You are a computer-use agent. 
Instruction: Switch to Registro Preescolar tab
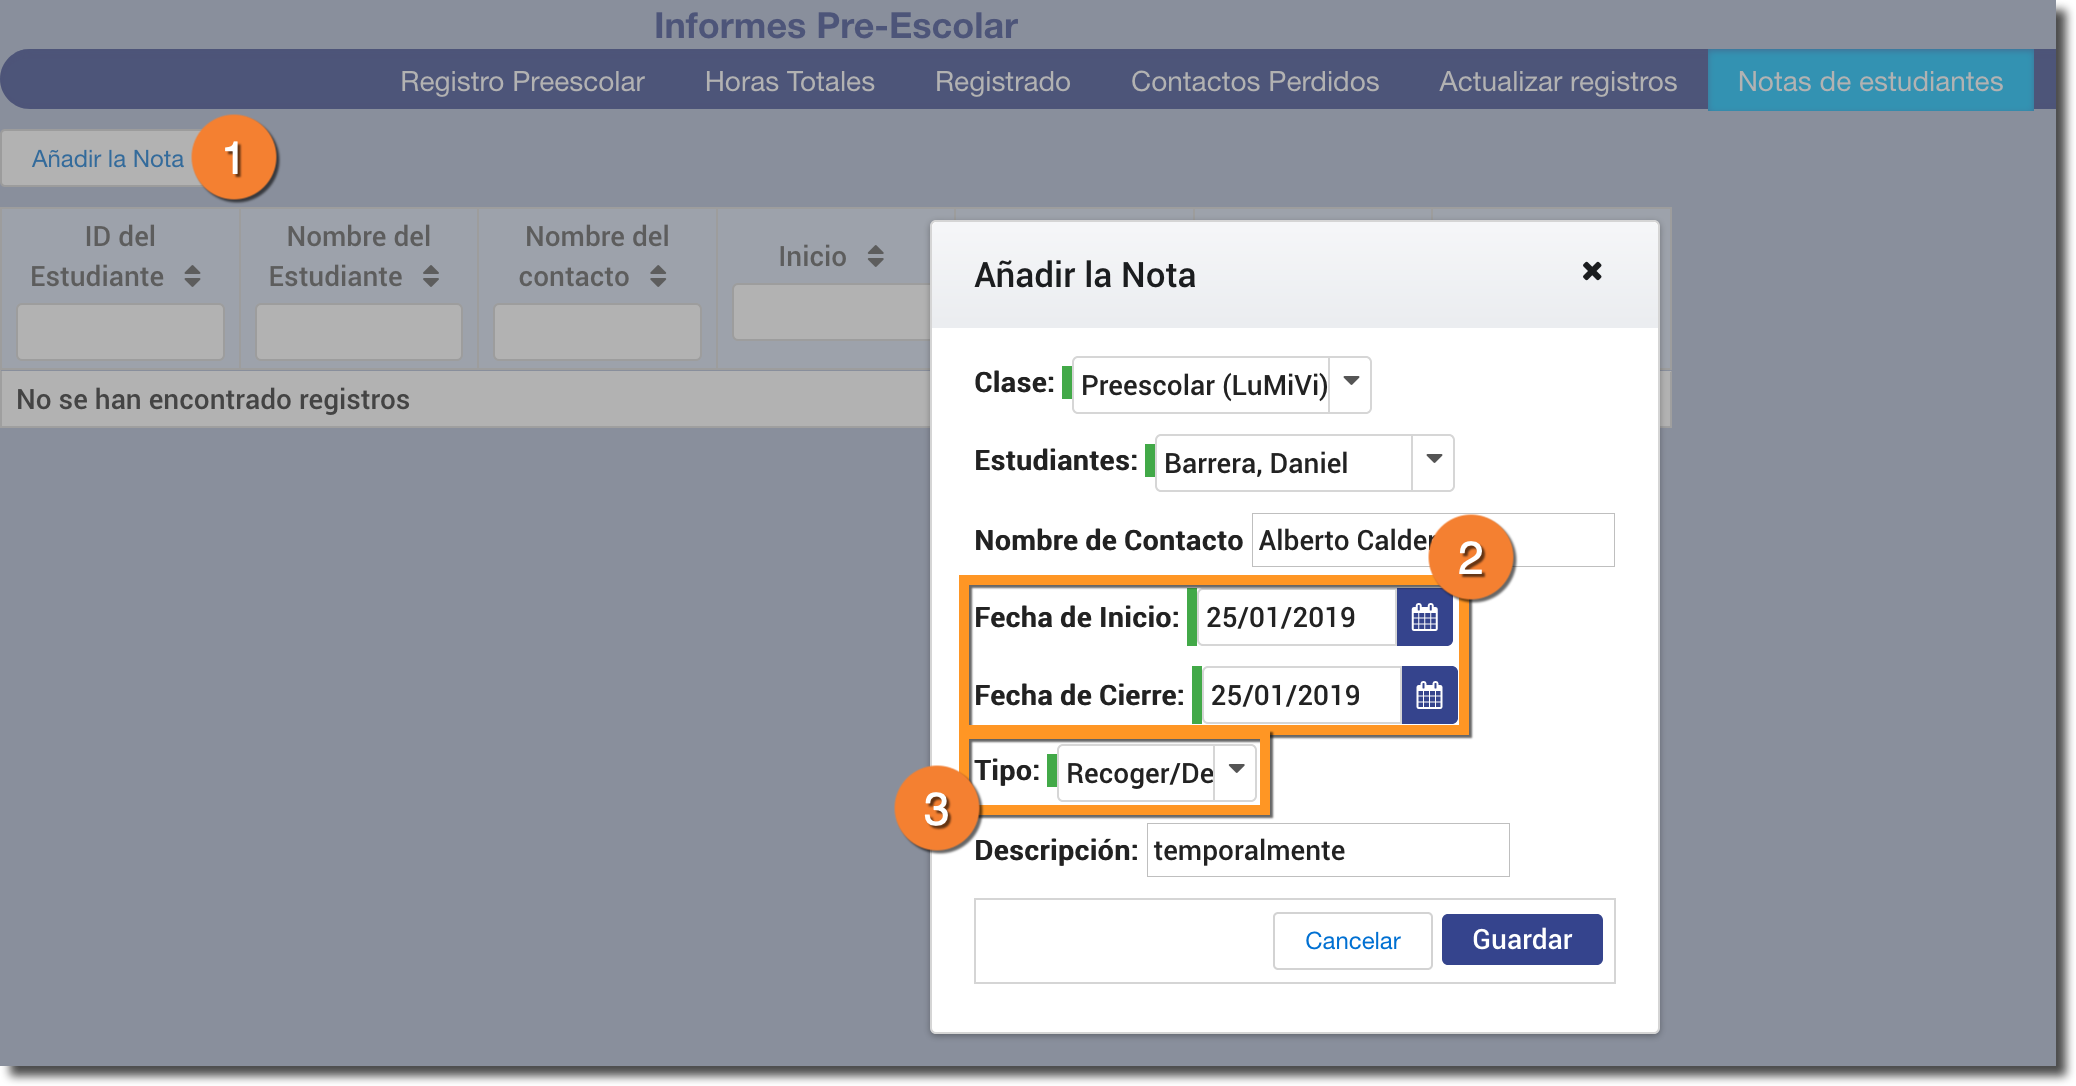522,81
